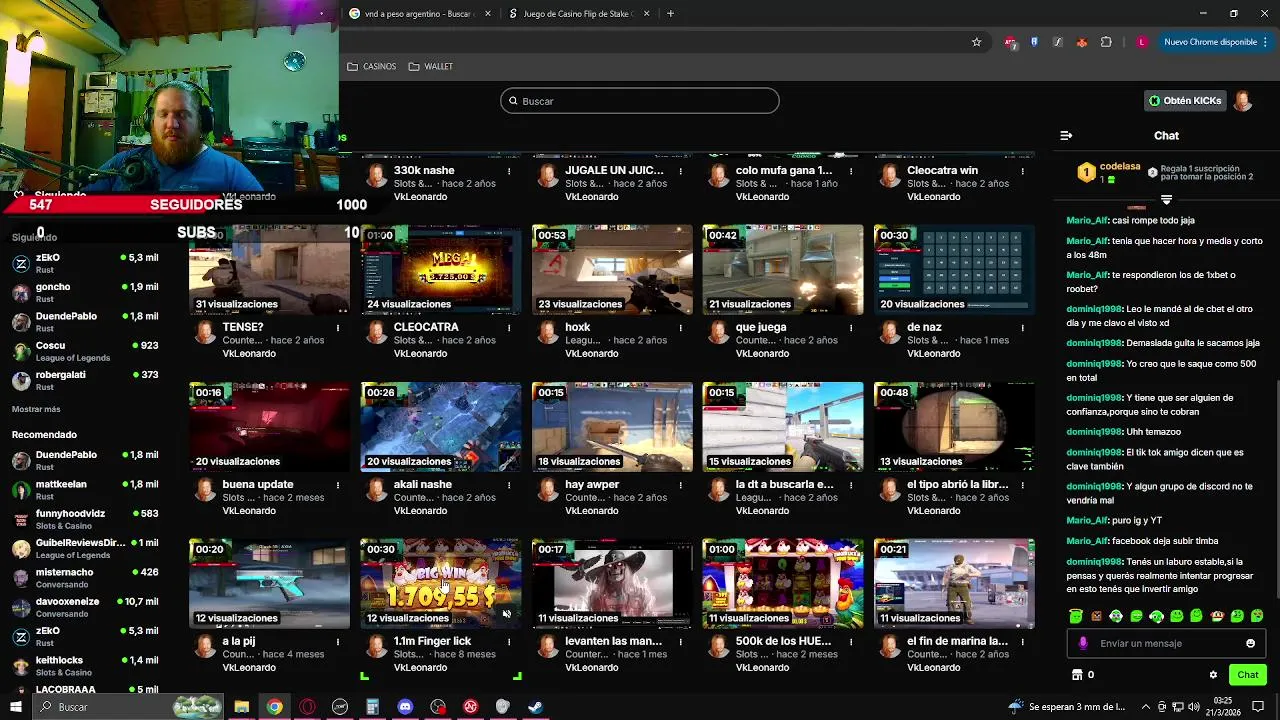Insert the first green halo emote

[x=1076, y=616]
